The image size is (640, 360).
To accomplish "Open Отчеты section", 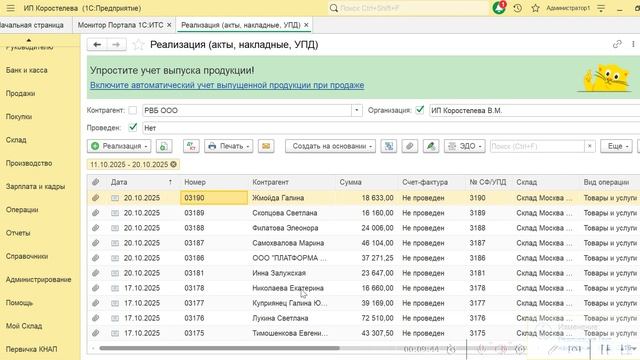I will (18, 233).
